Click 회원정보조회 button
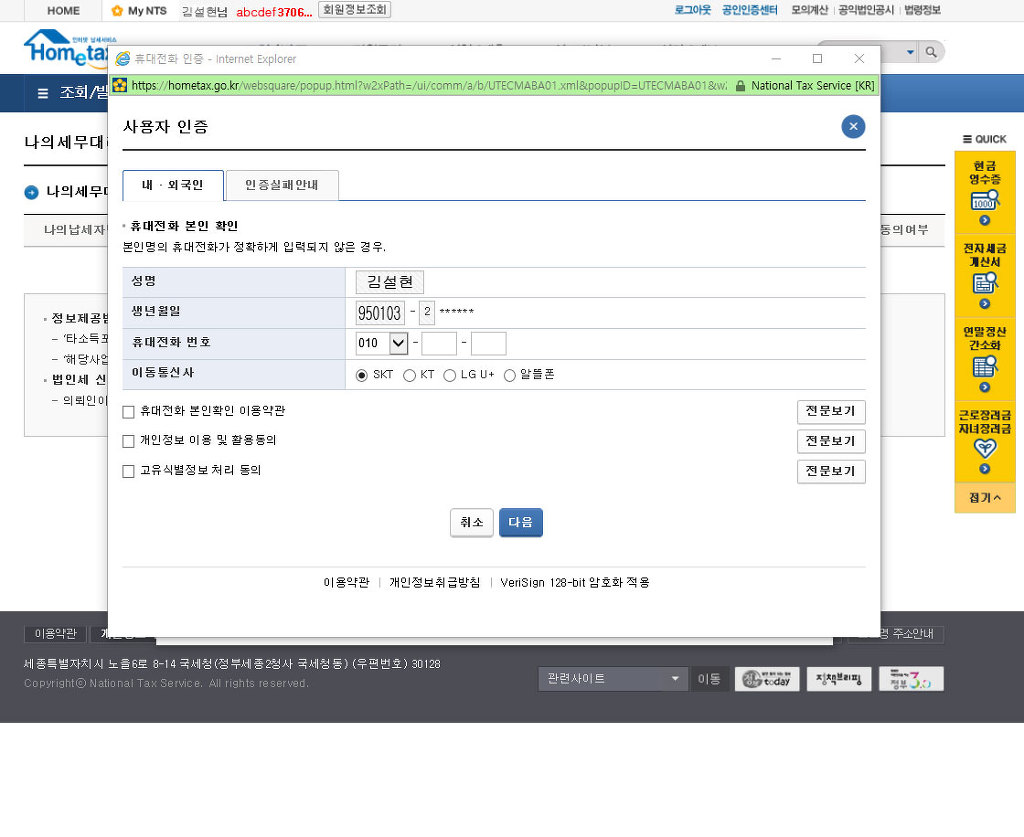Viewport: 1024px width, 837px height. 355,10
